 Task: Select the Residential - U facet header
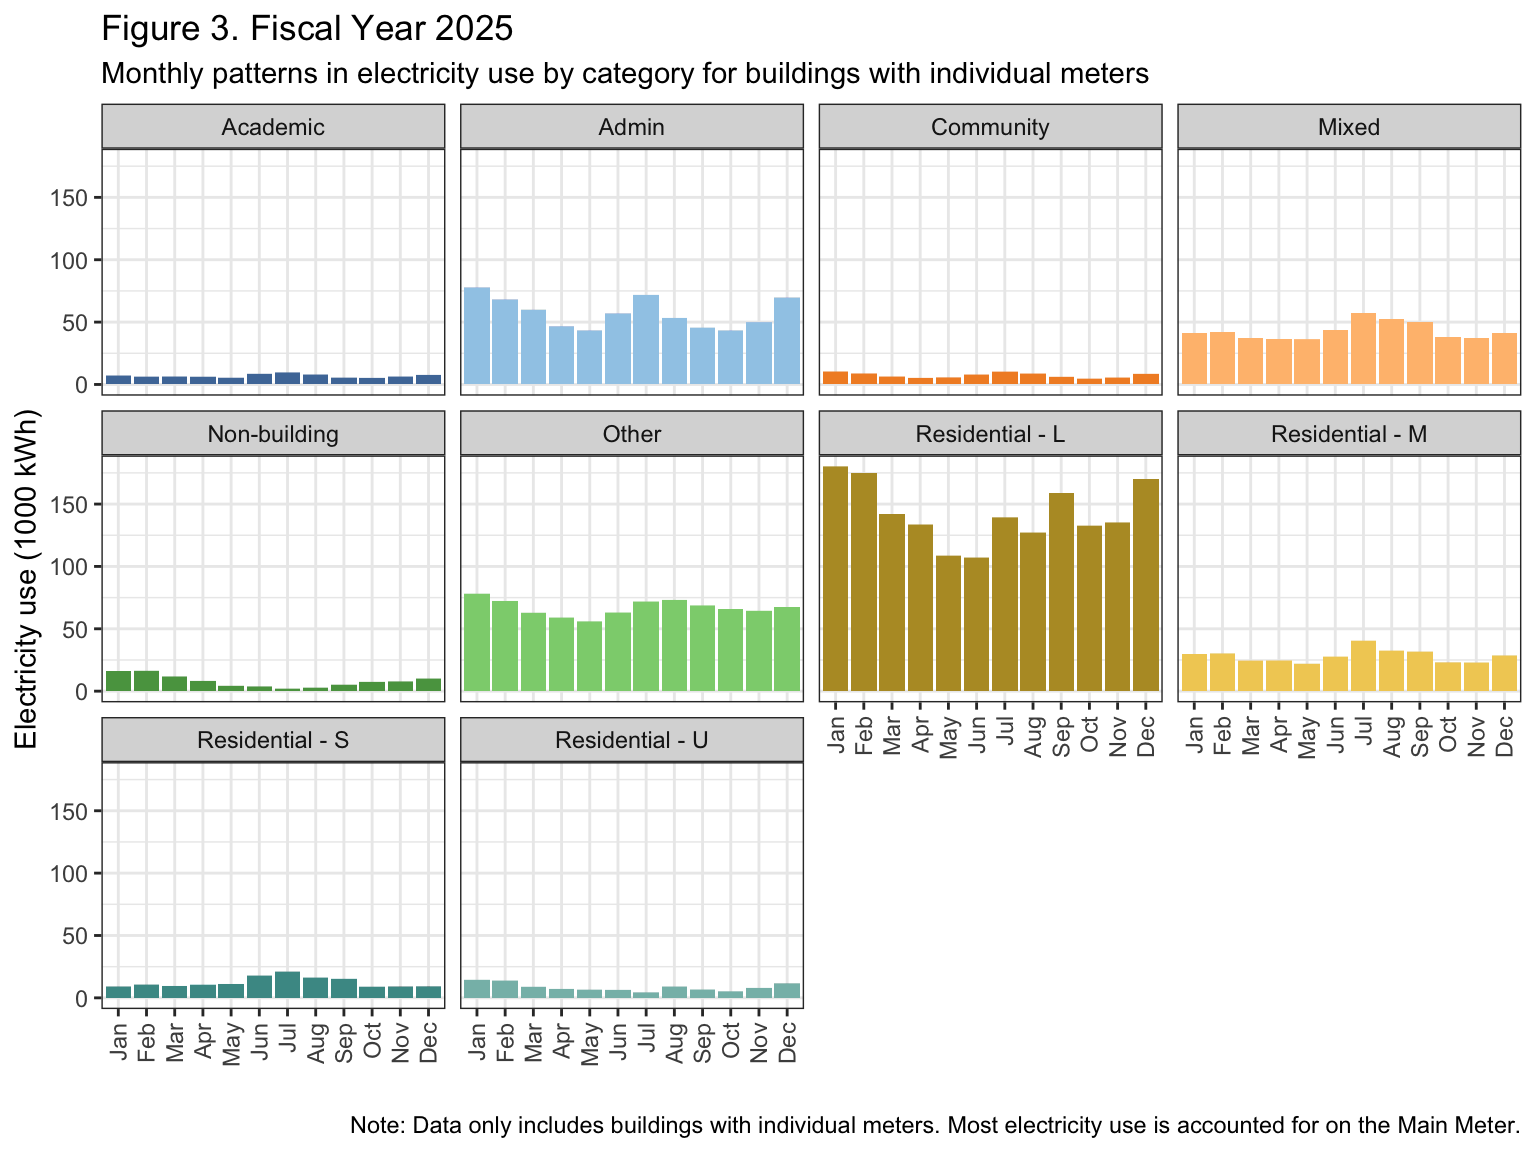point(631,740)
